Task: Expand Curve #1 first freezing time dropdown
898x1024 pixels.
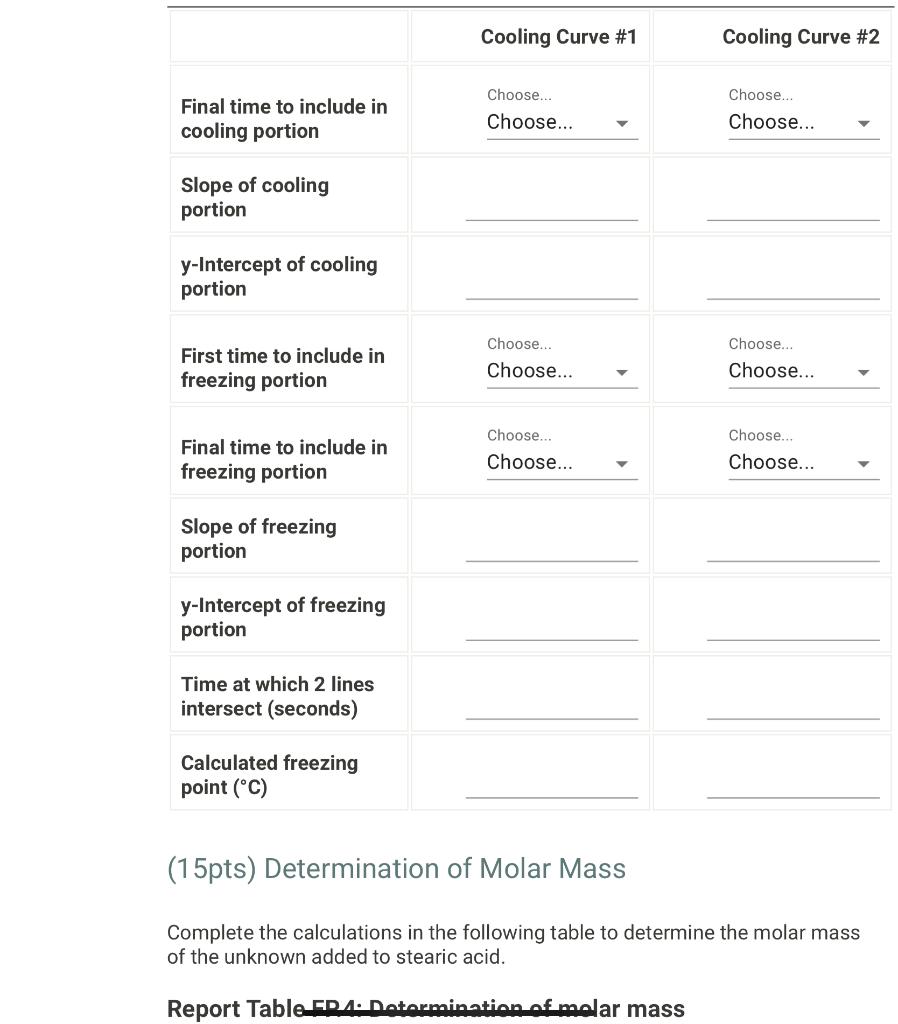Action: [562, 371]
